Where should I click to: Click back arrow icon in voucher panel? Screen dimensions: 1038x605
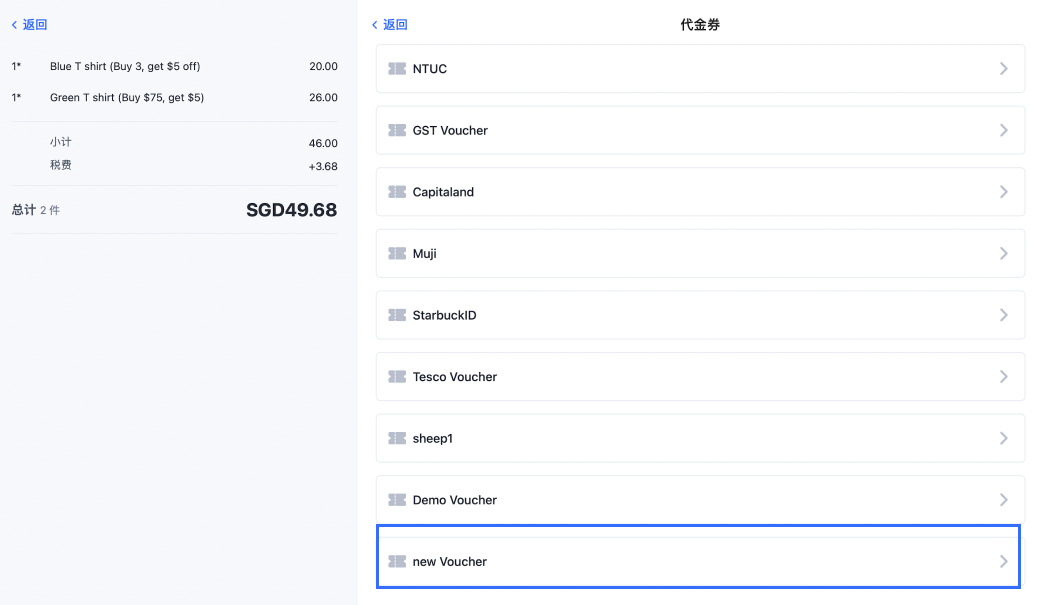375,24
